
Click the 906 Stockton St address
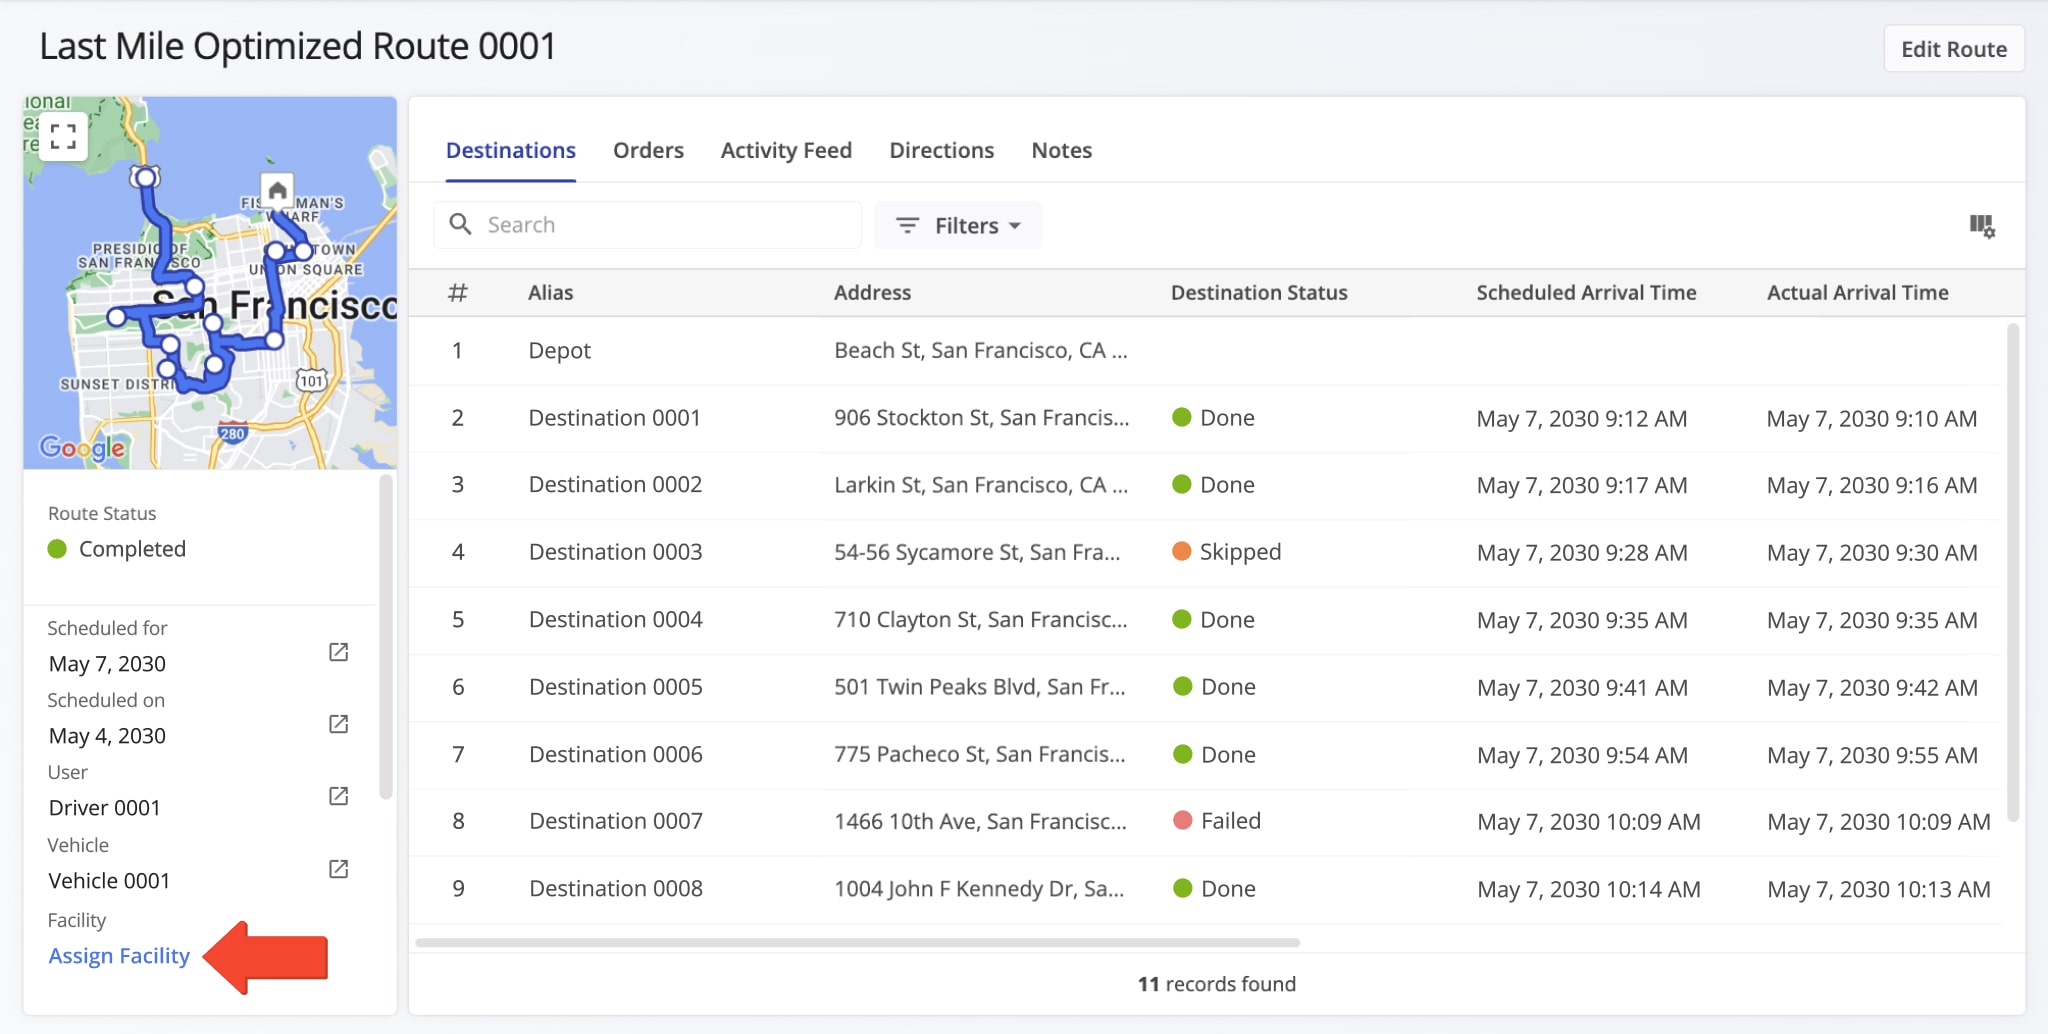(x=981, y=418)
